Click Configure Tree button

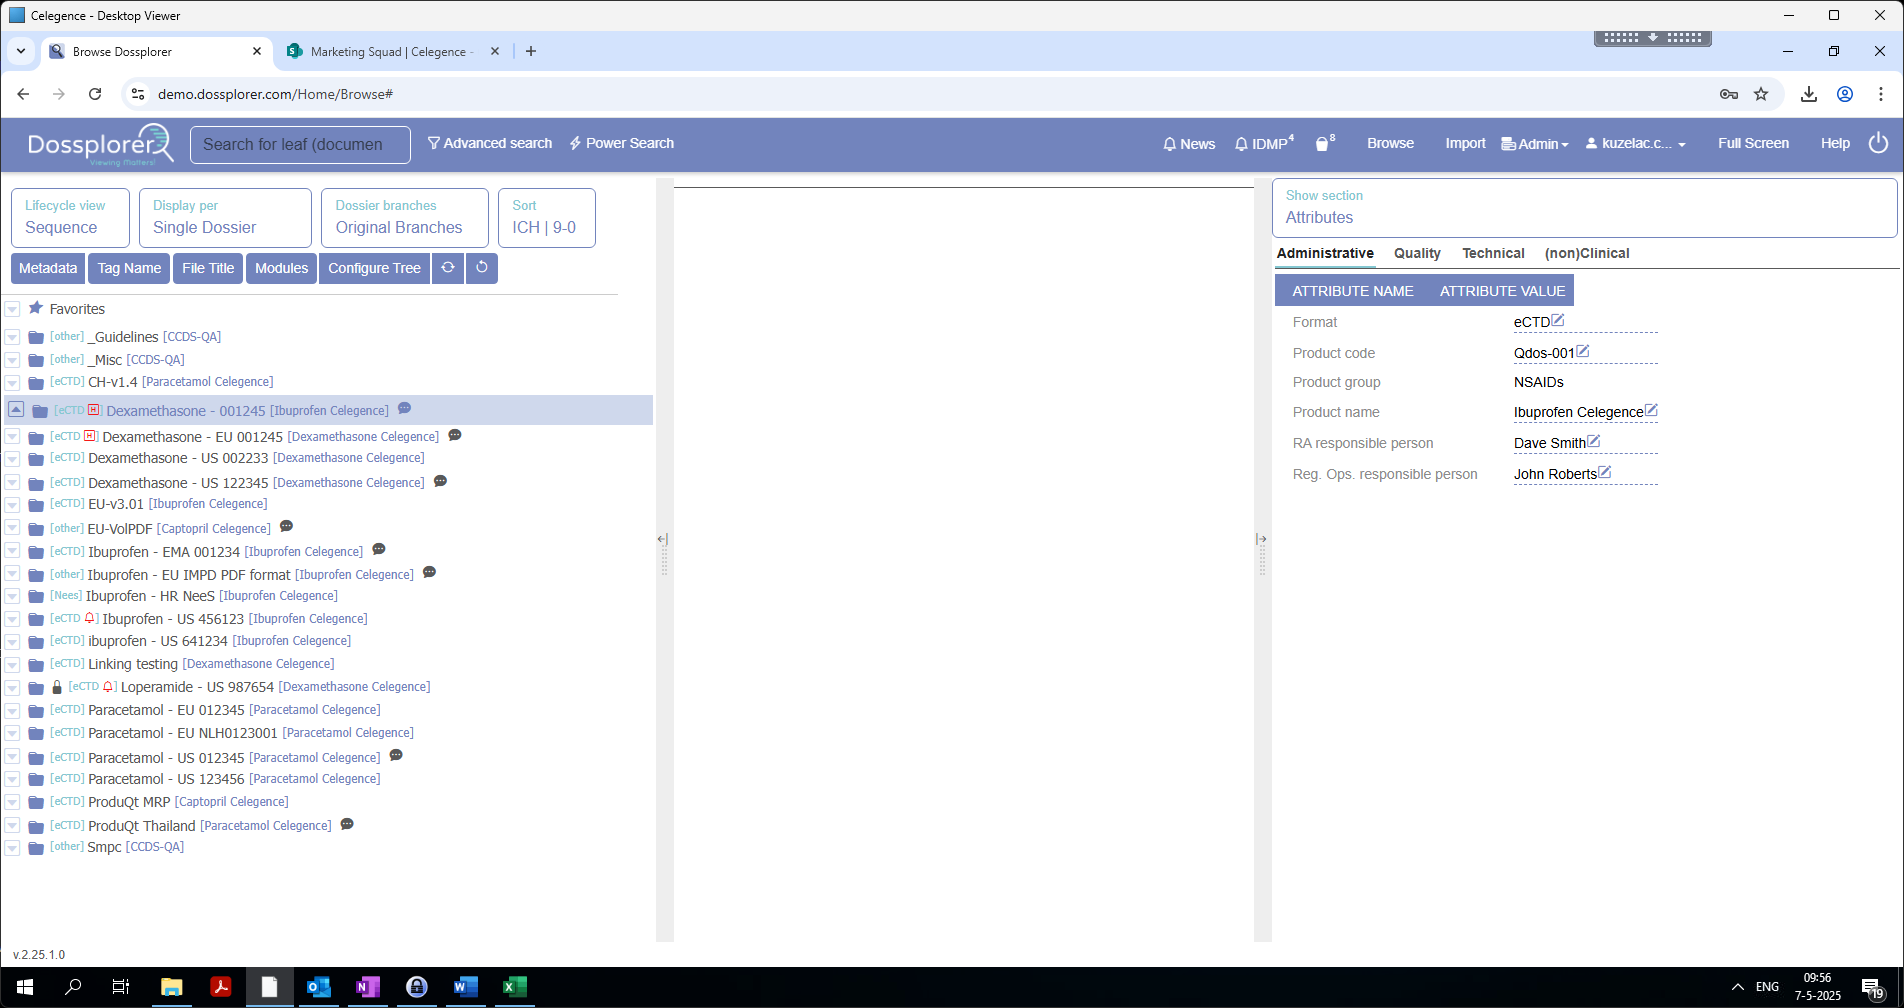pyautogui.click(x=374, y=268)
